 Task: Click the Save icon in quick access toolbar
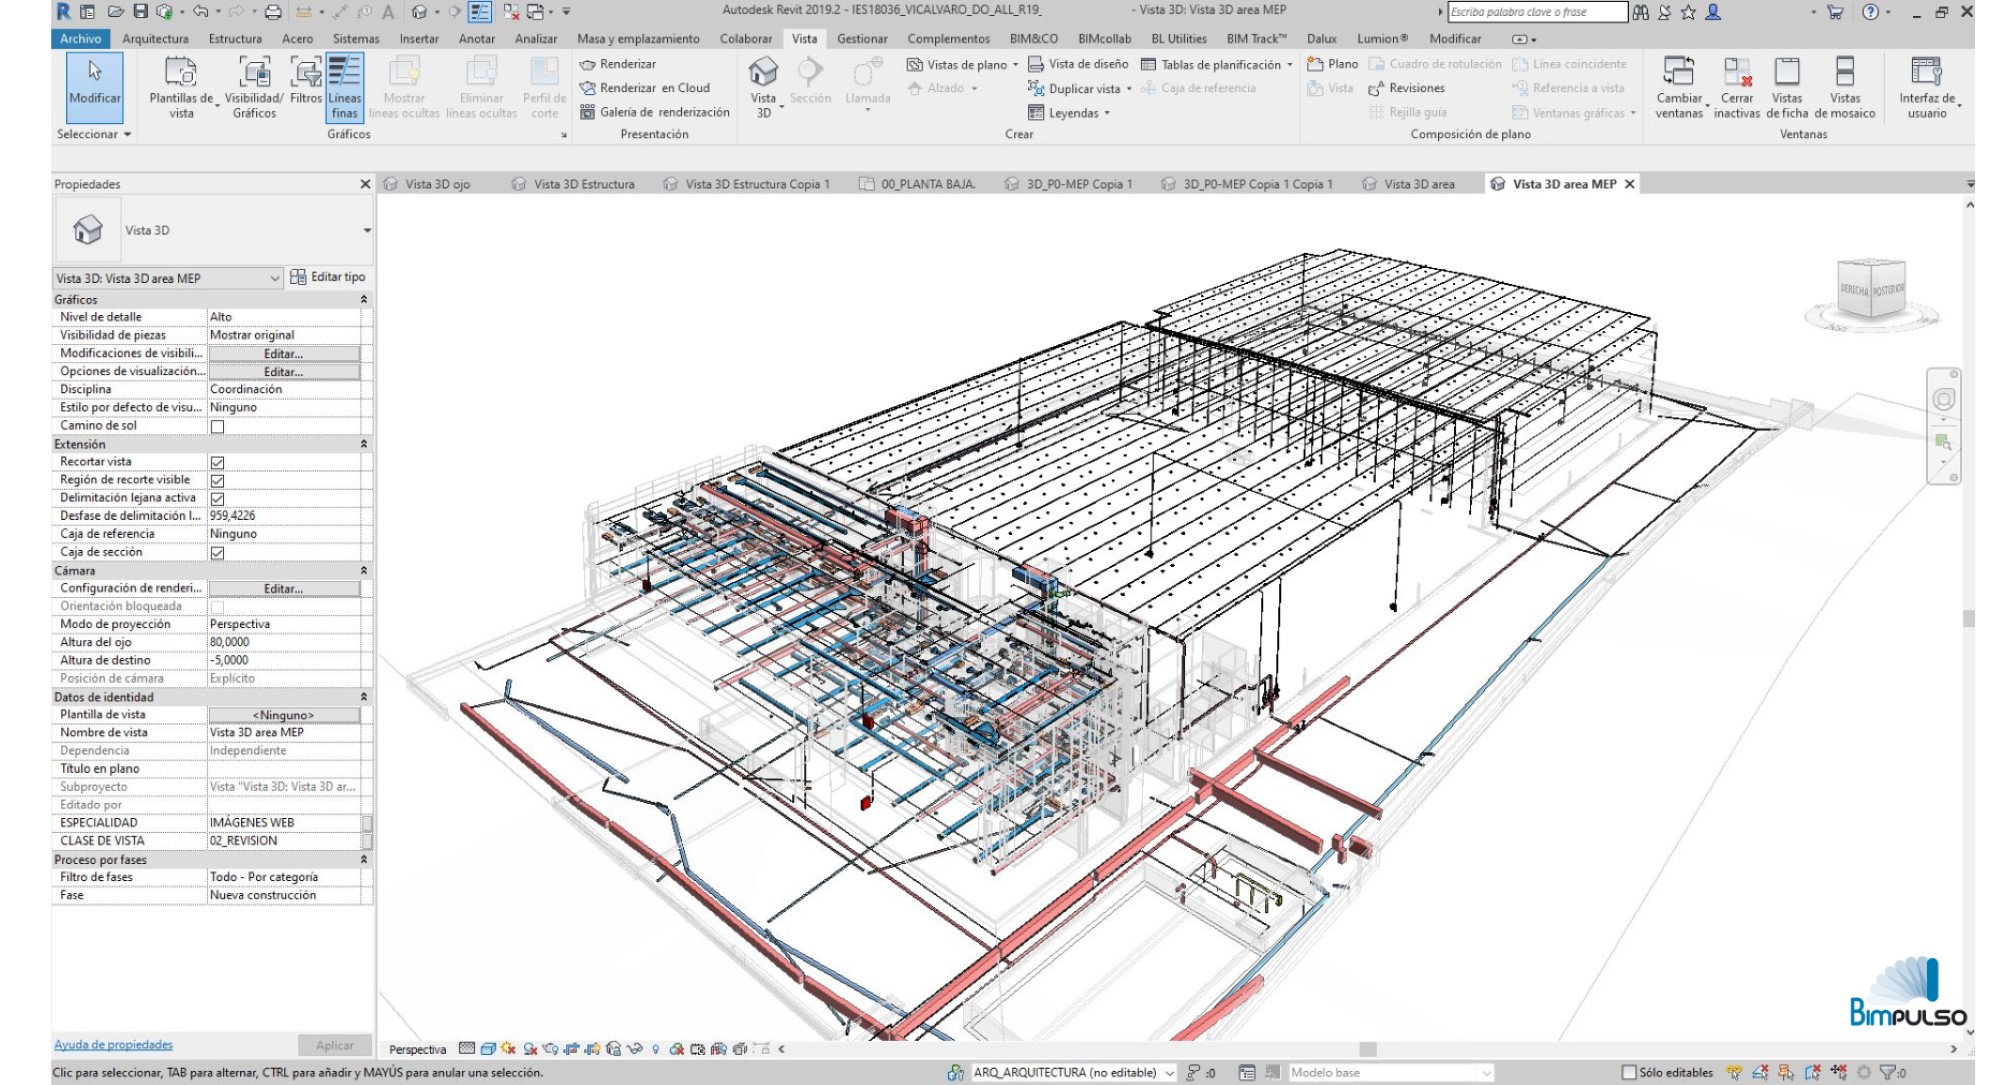click(x=141, y=12)
